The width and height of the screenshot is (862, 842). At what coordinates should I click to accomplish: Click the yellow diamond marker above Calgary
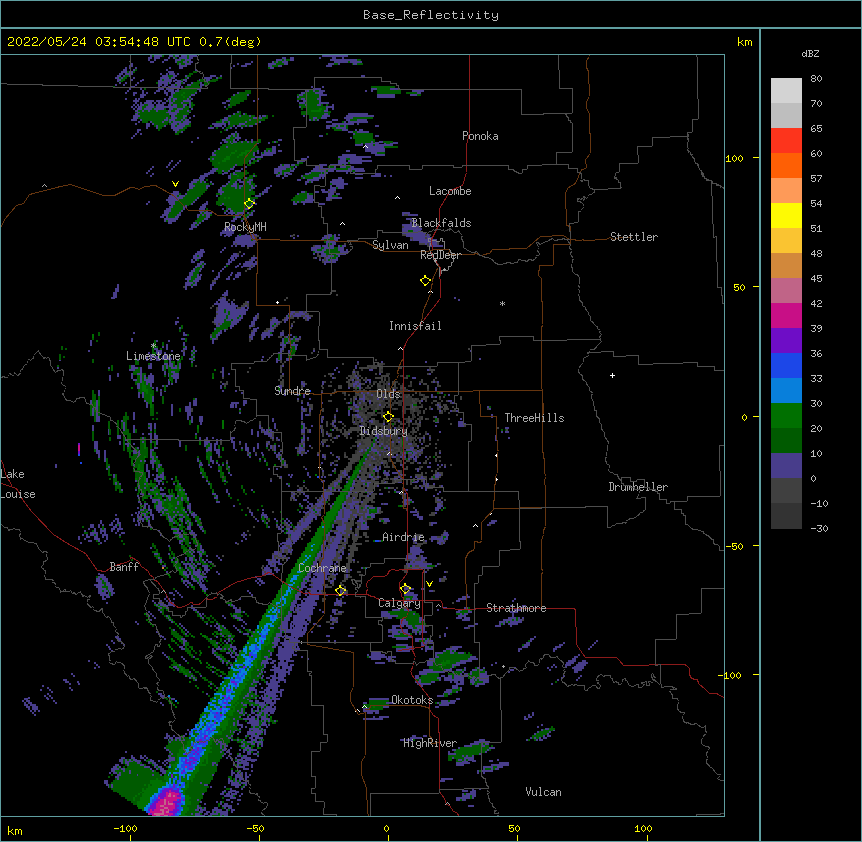click(x=405, y=589)
